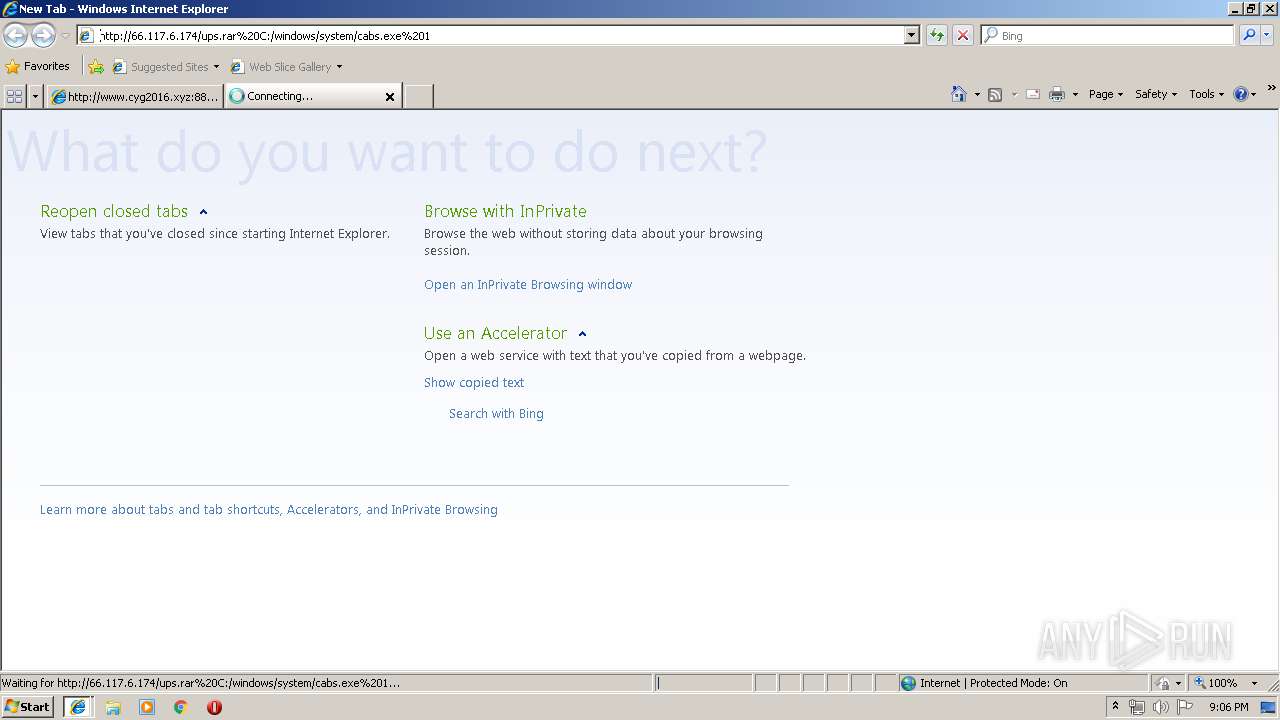The image size is (1280, 720).
Task: Open Learn more about tabs link
Action: tap(269, 510)
